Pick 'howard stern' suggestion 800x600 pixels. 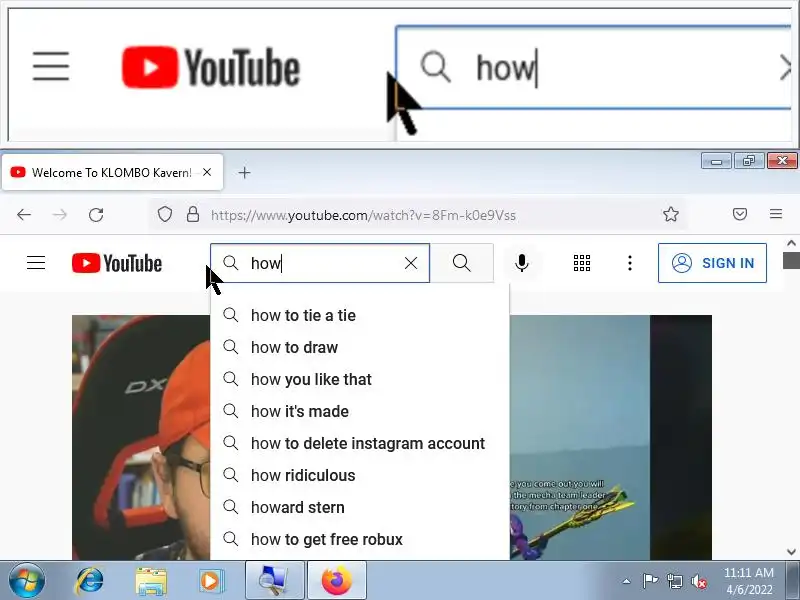(x=360, y=508)
